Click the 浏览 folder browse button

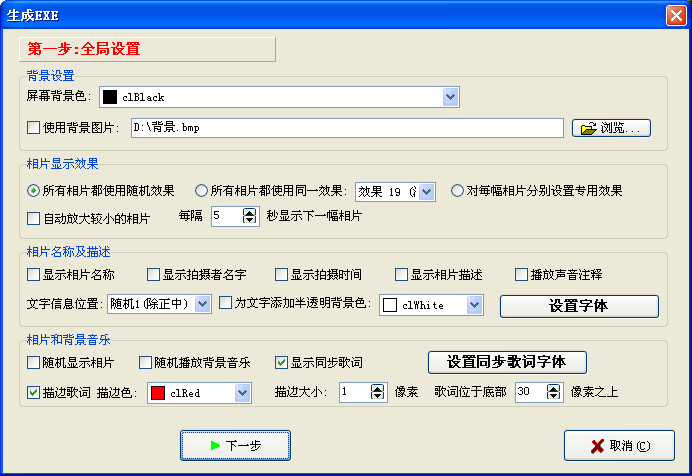tap(612, 128)
